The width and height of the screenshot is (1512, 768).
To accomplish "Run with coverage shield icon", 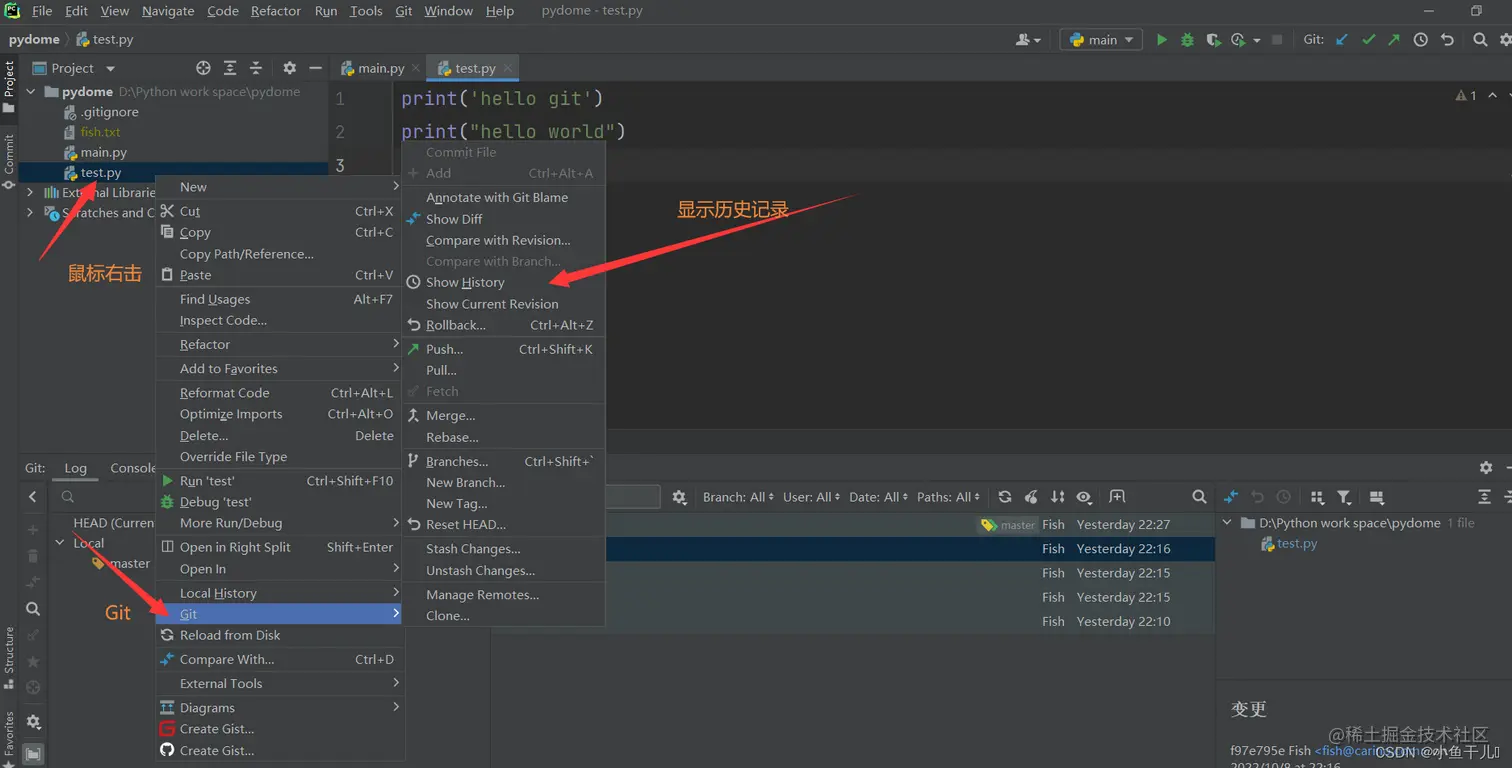I will point(1213,40).
